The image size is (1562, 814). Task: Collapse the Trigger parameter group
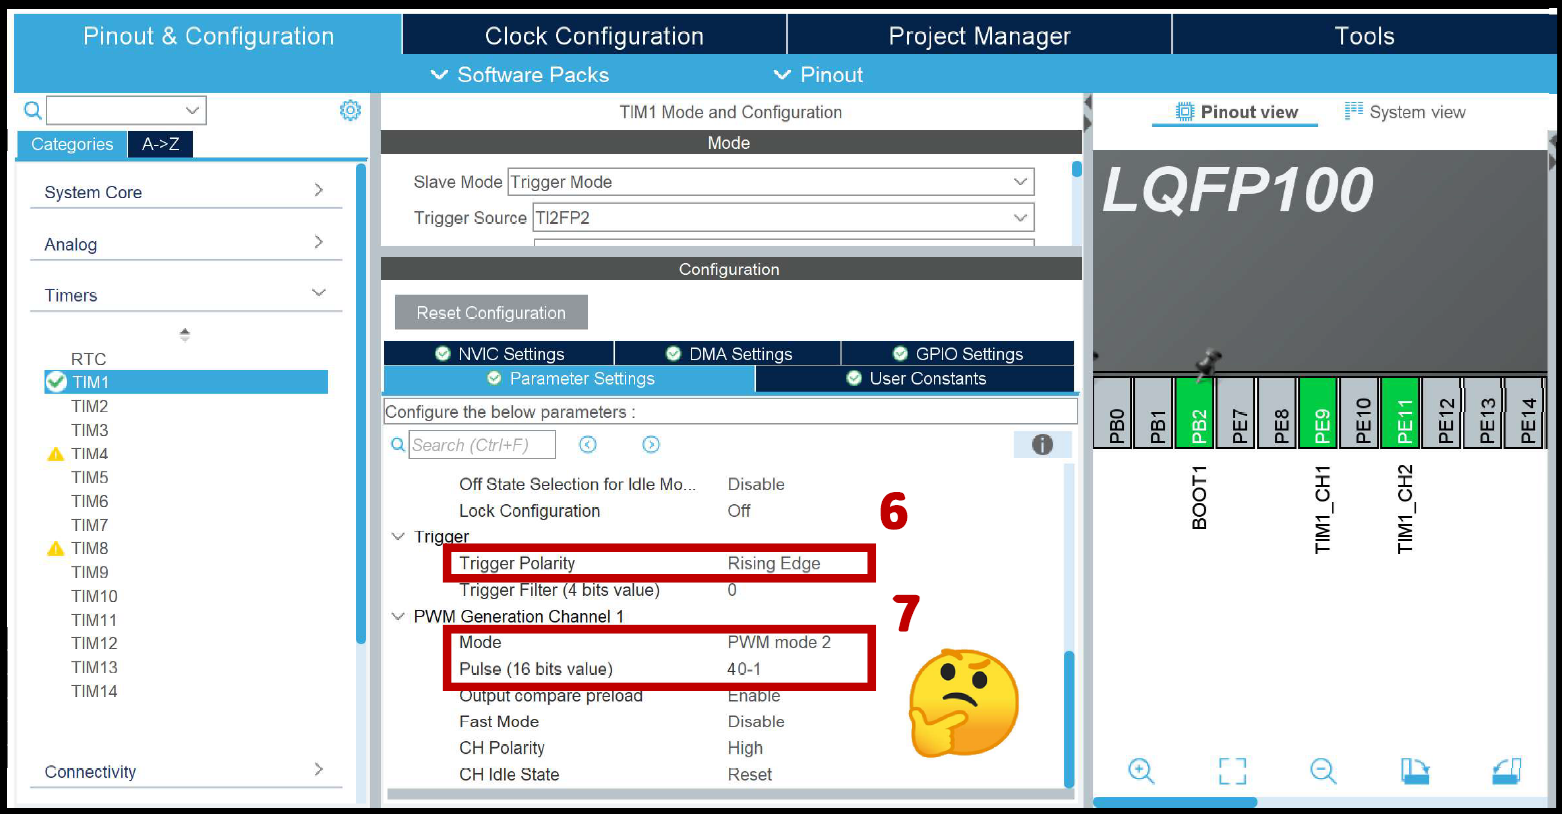pos(398,537)
